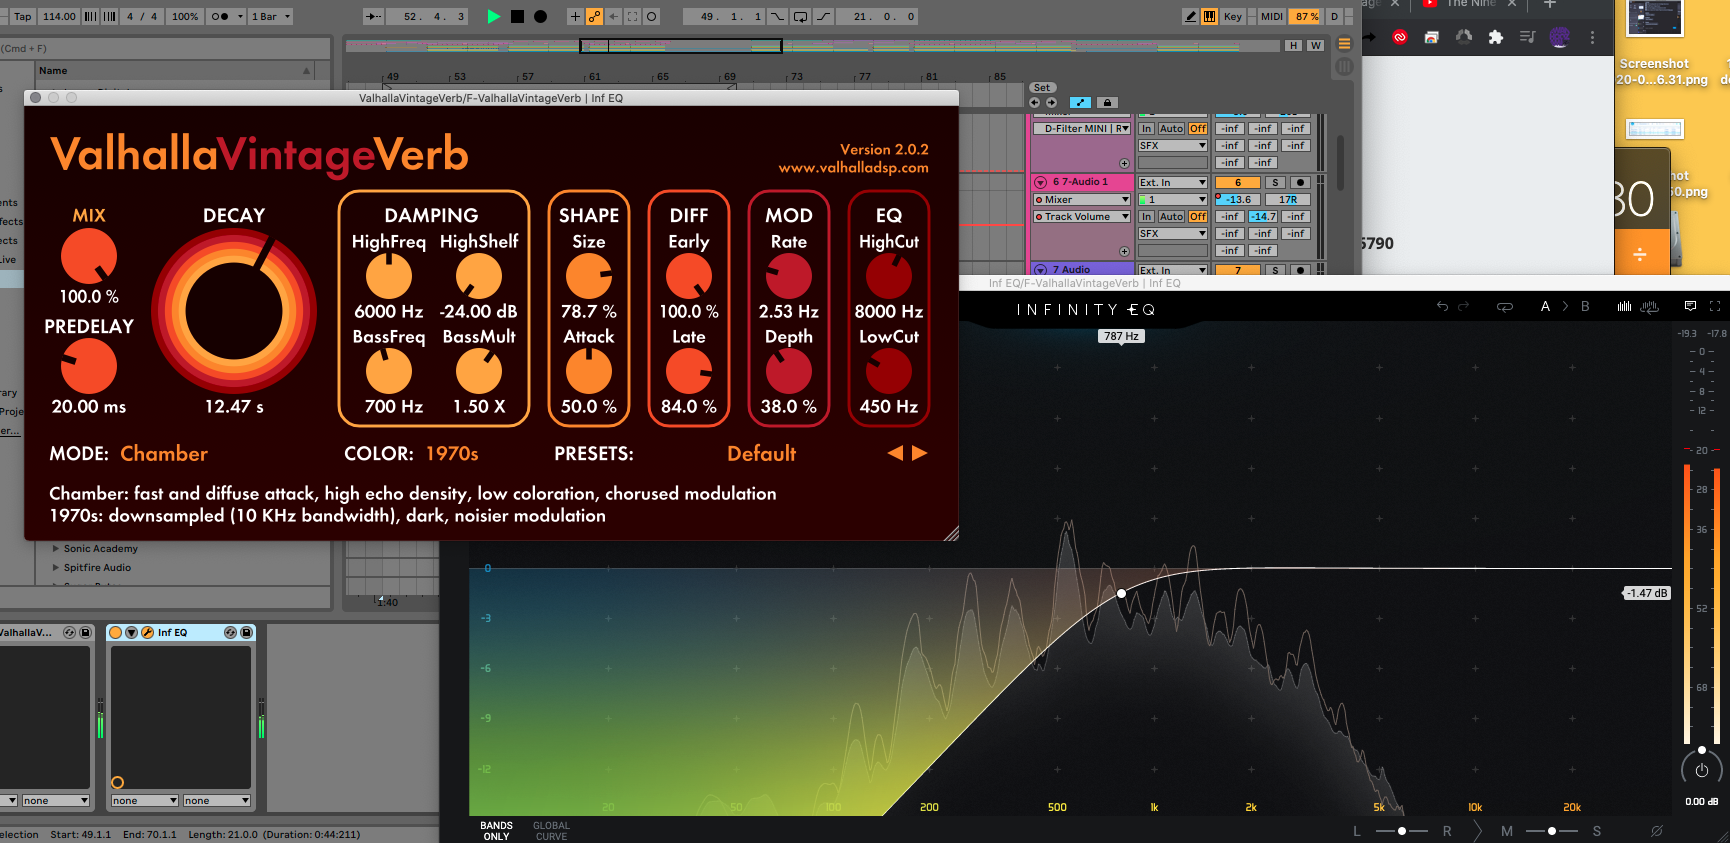Select preset slot A in Infinity EQ
The width and height of the screenshot is (1730, 843).
(1545, 307)
